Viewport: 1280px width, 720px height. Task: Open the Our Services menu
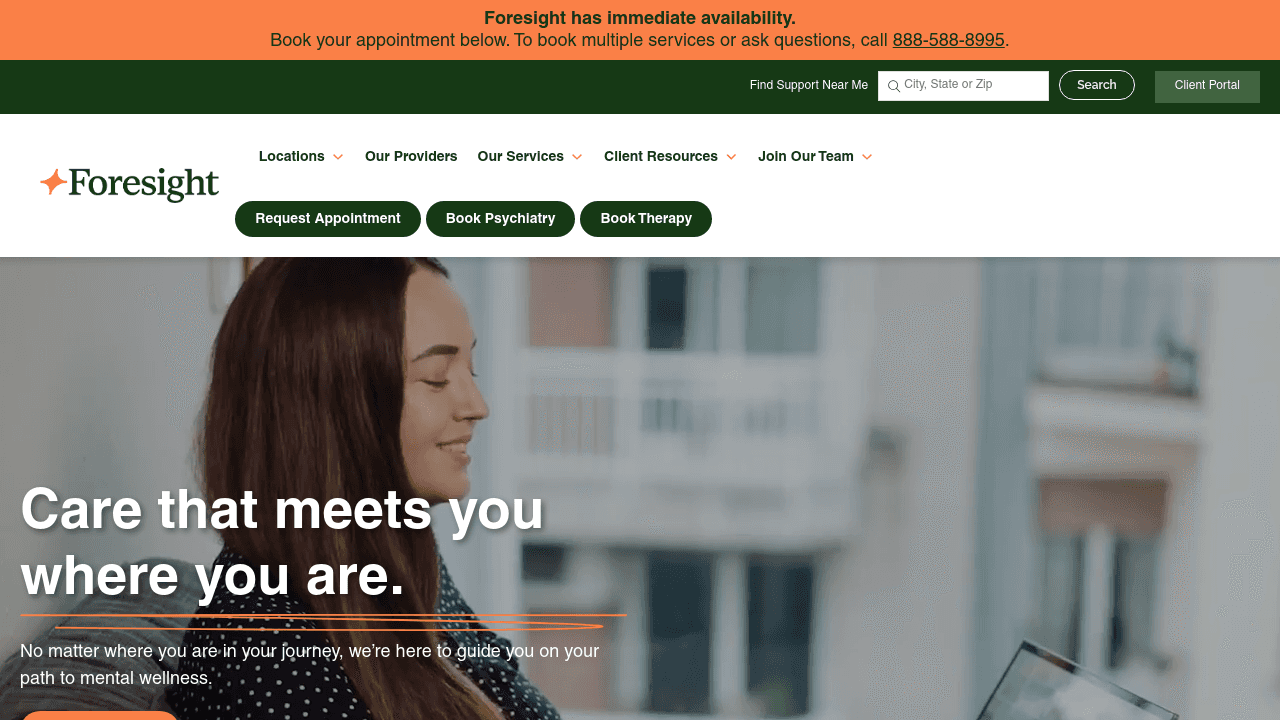tap(521, 157)
